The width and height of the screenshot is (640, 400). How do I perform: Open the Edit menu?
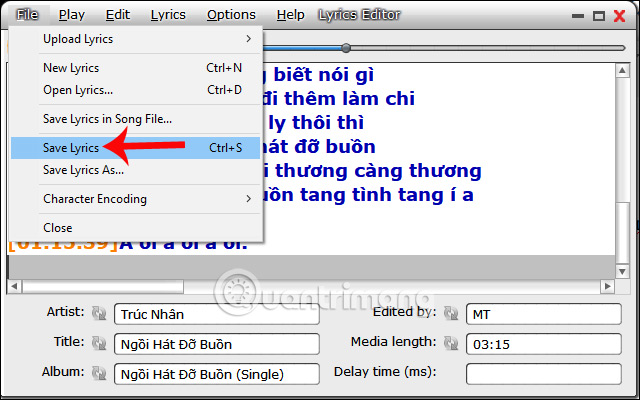coord(118,15)
